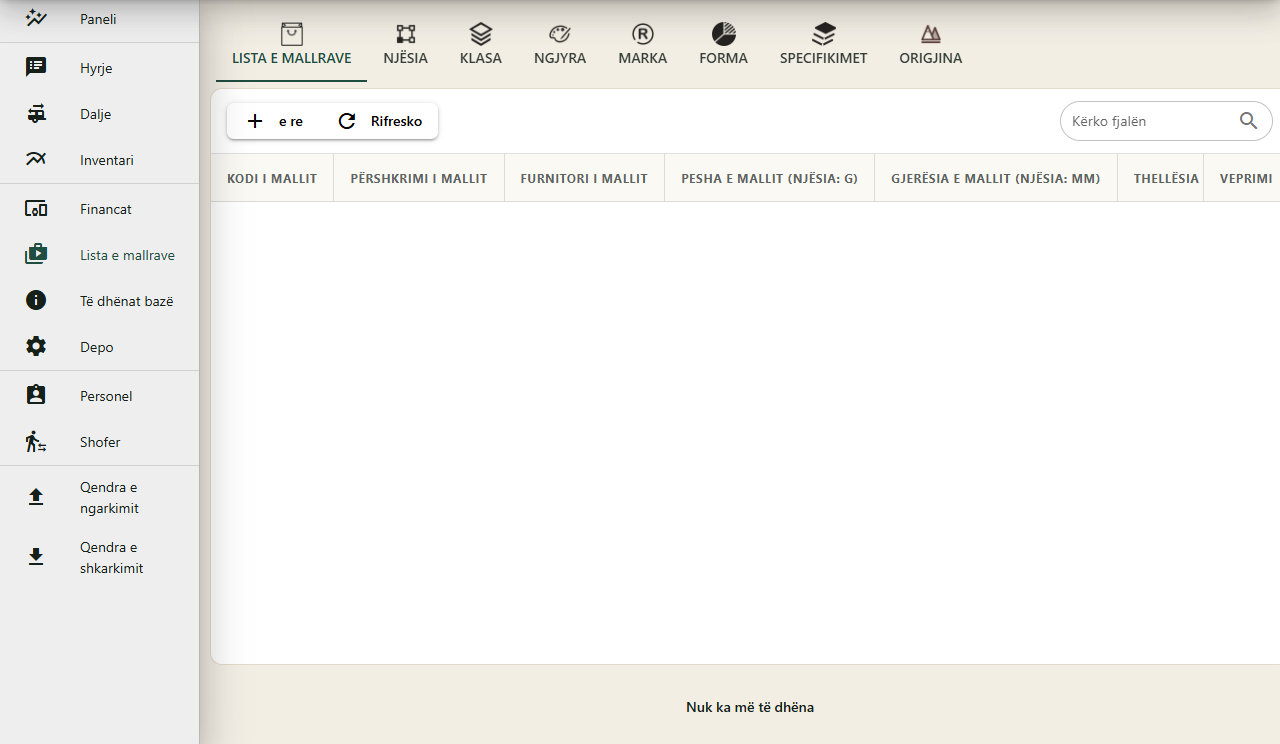
Task: Click the Qendra e ngarkimit upload icon
Action: tap(36, 497)
